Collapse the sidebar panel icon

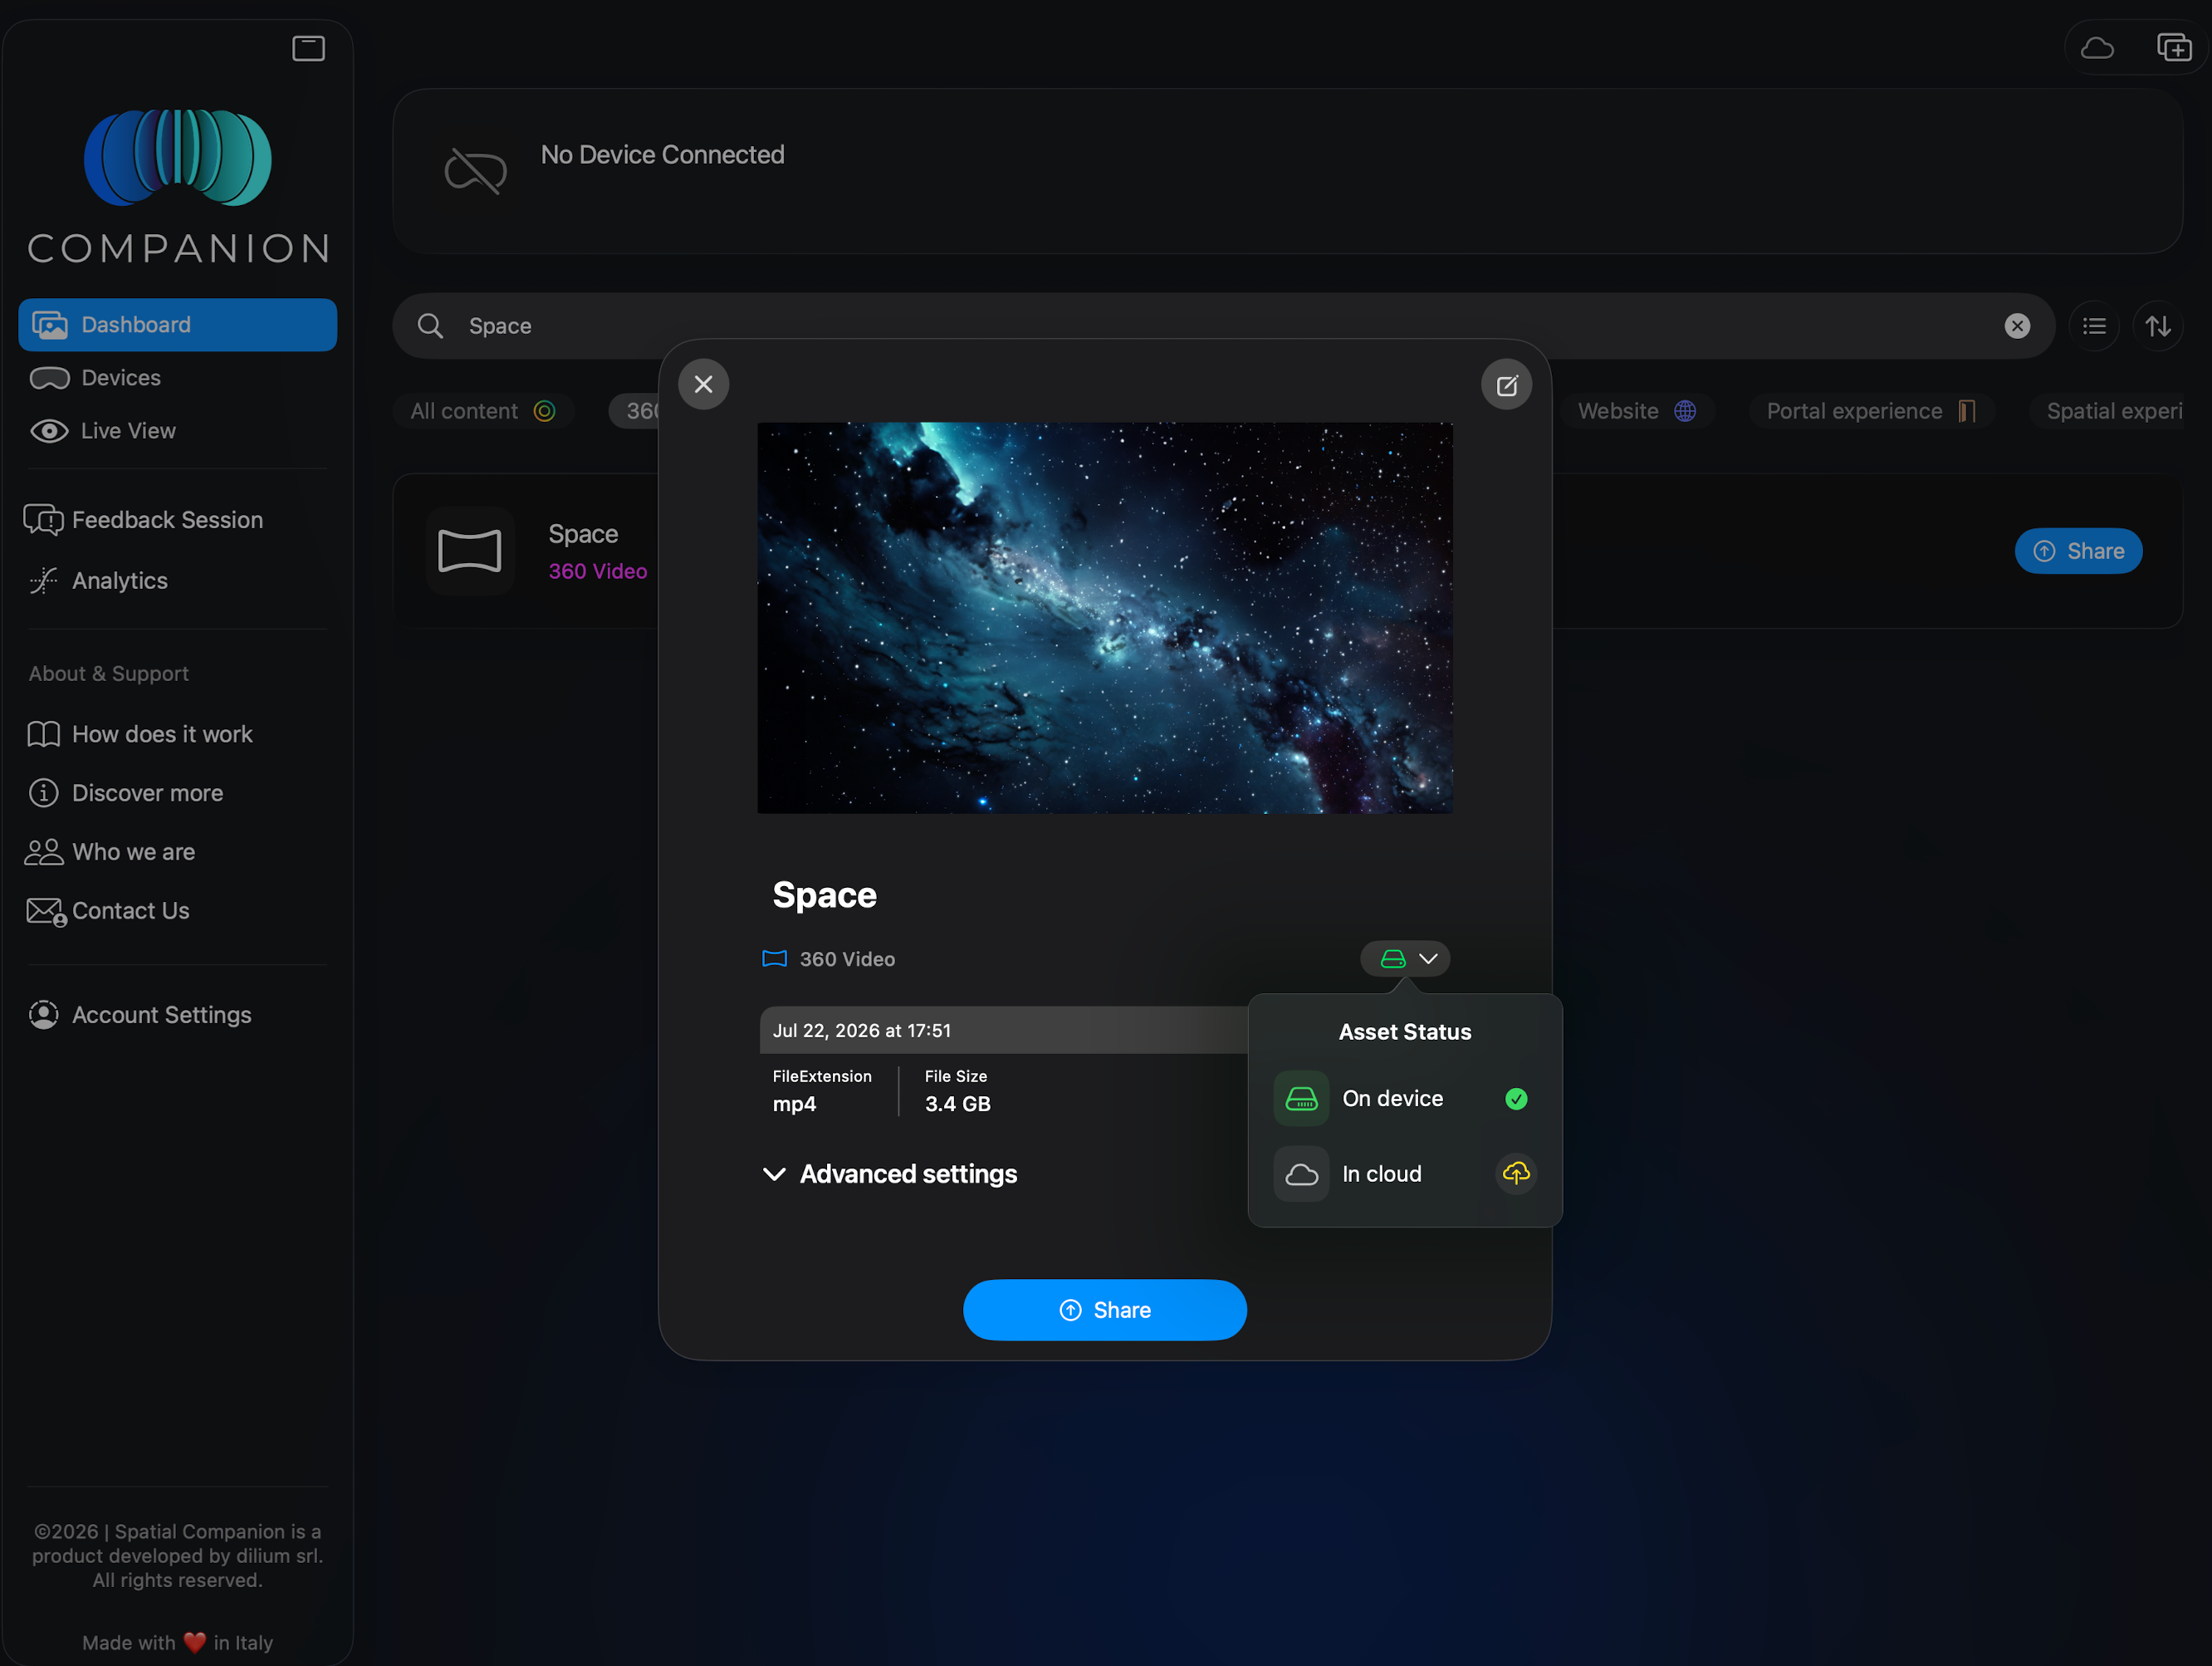(x=308, y=48)
